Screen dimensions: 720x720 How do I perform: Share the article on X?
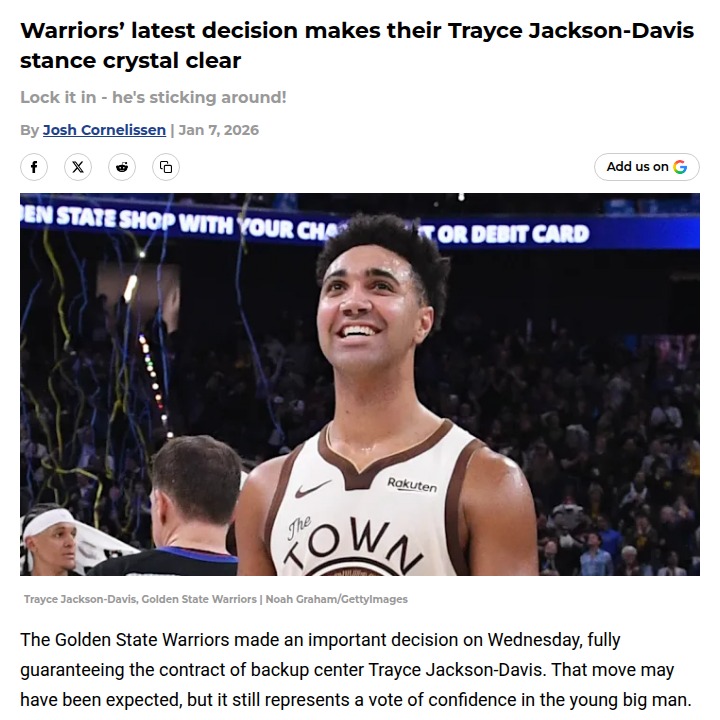pos(78,167)
